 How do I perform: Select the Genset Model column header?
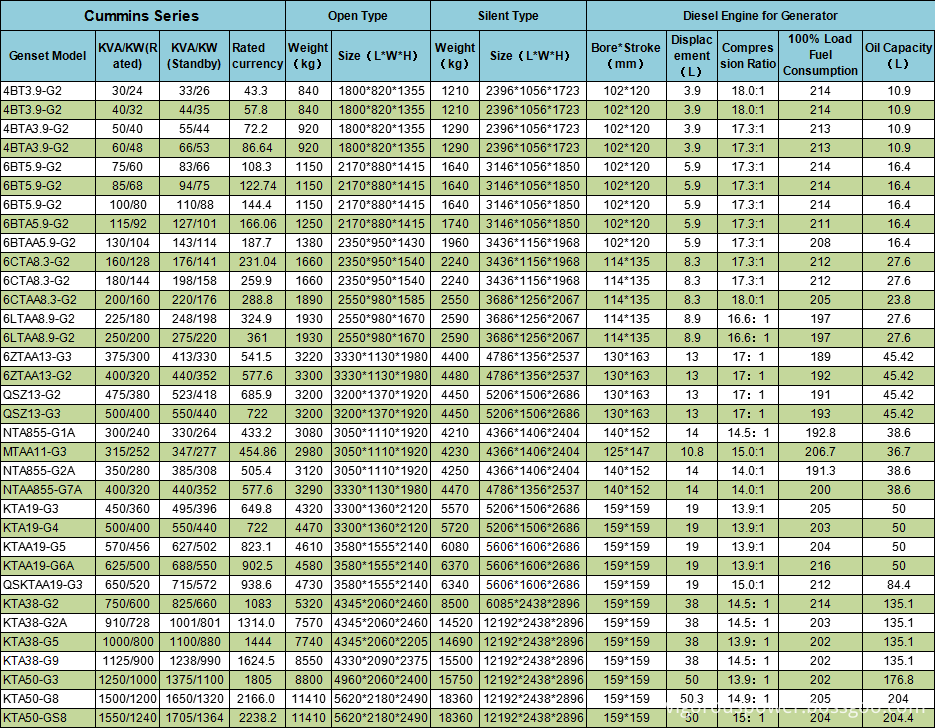click(x=47, y=55)
